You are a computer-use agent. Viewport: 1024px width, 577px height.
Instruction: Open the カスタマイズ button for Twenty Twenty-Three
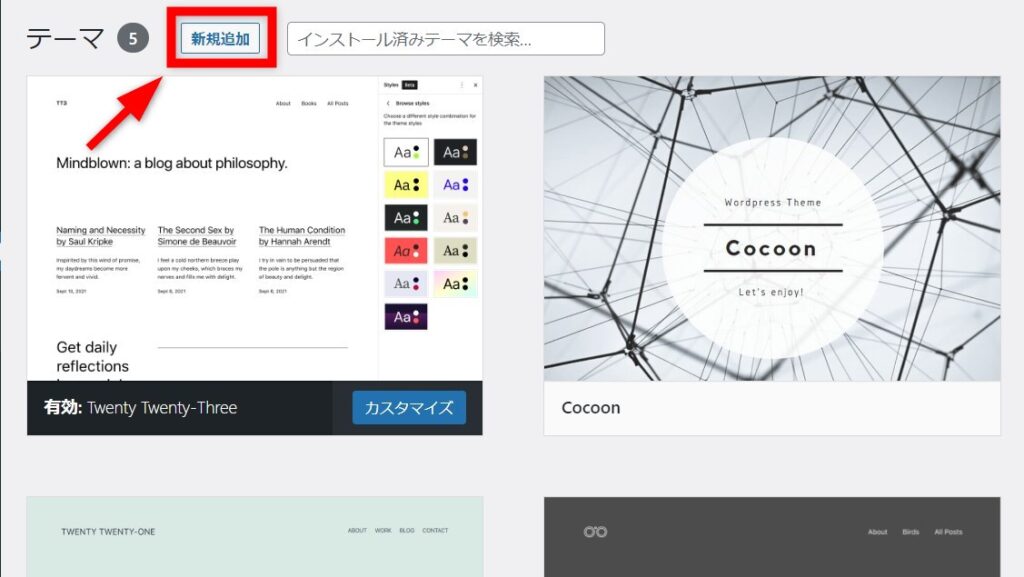pyautogui.click(x=409, y=408)
